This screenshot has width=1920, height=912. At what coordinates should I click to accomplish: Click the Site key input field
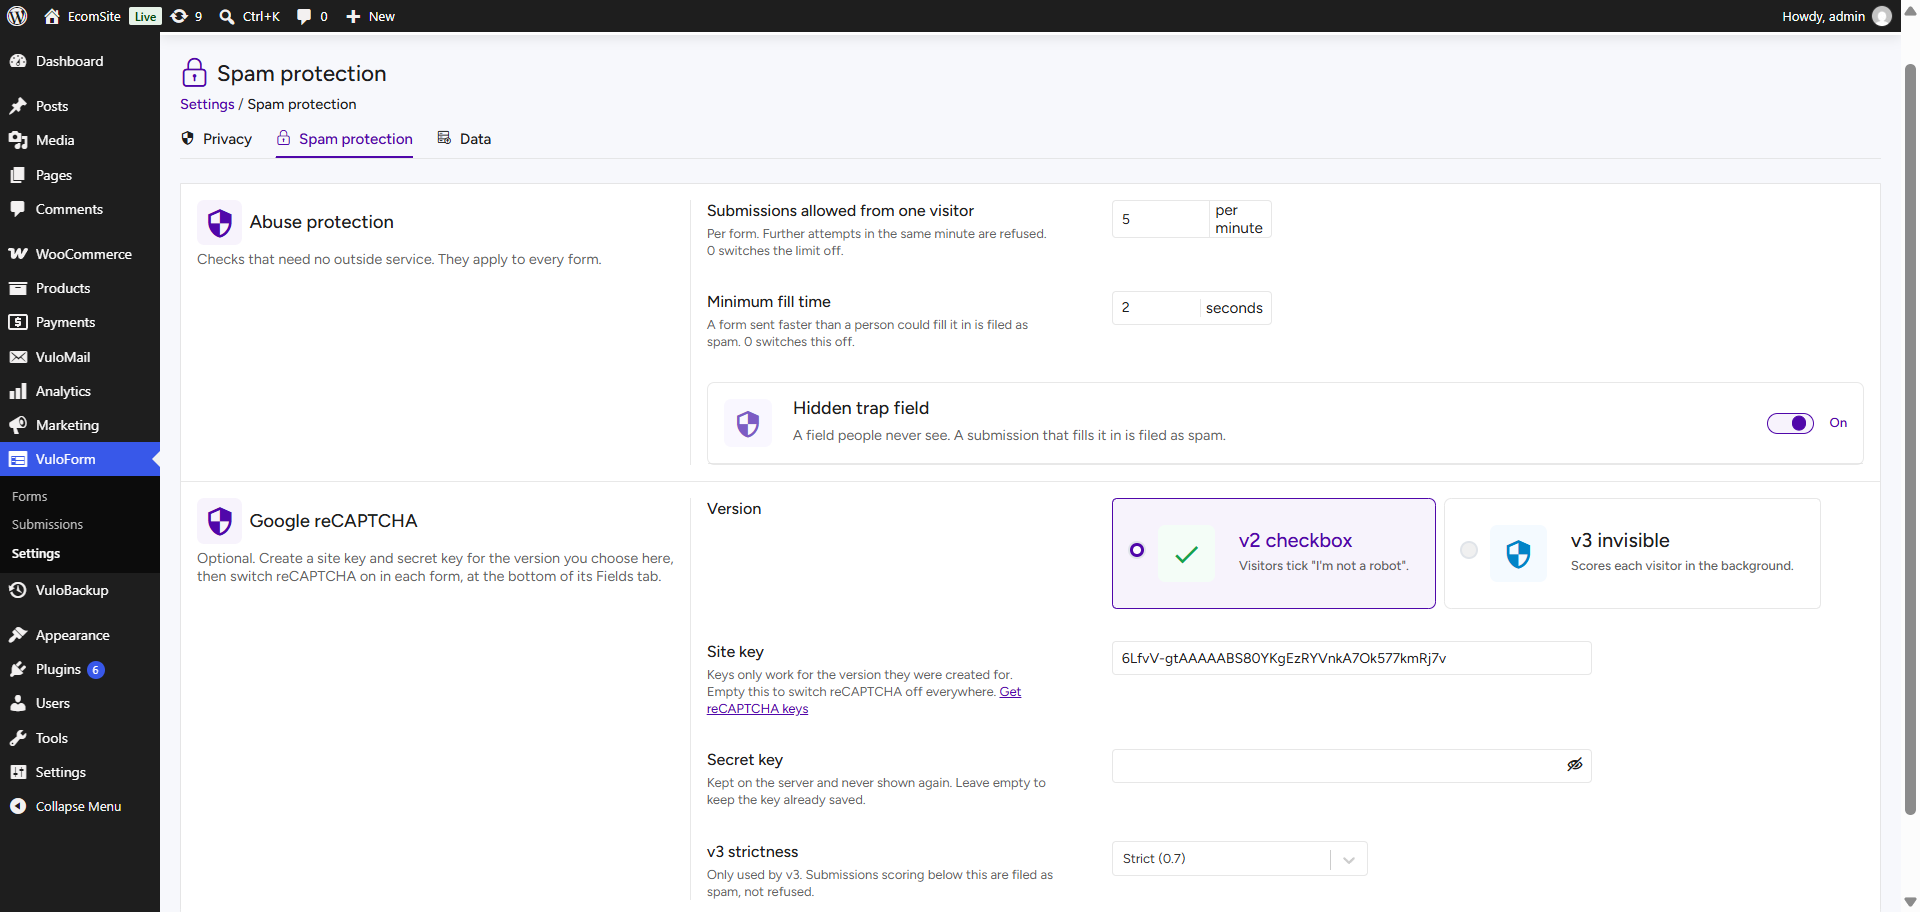tap(1351, 658)
